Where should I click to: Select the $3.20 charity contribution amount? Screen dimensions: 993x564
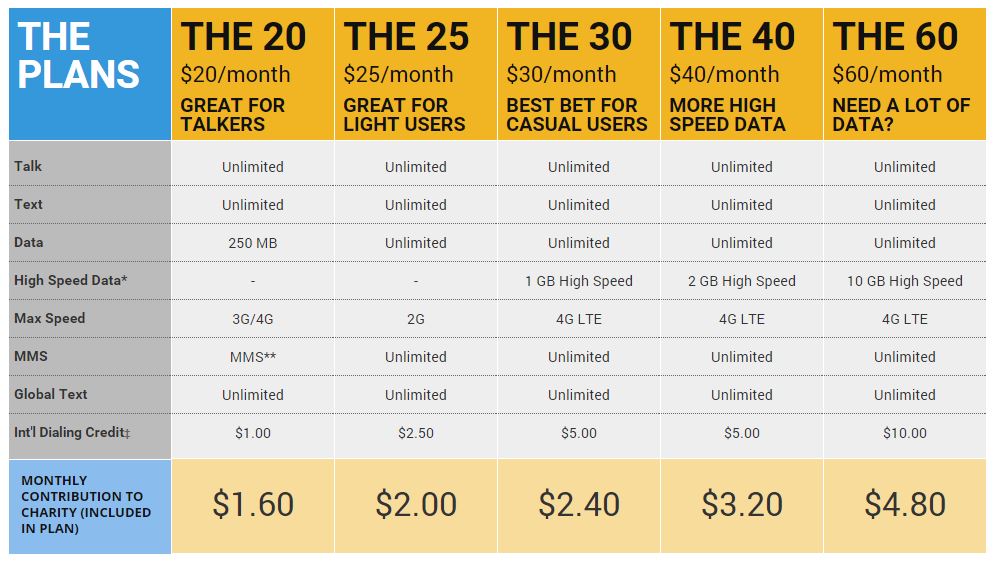click(742, 504)
